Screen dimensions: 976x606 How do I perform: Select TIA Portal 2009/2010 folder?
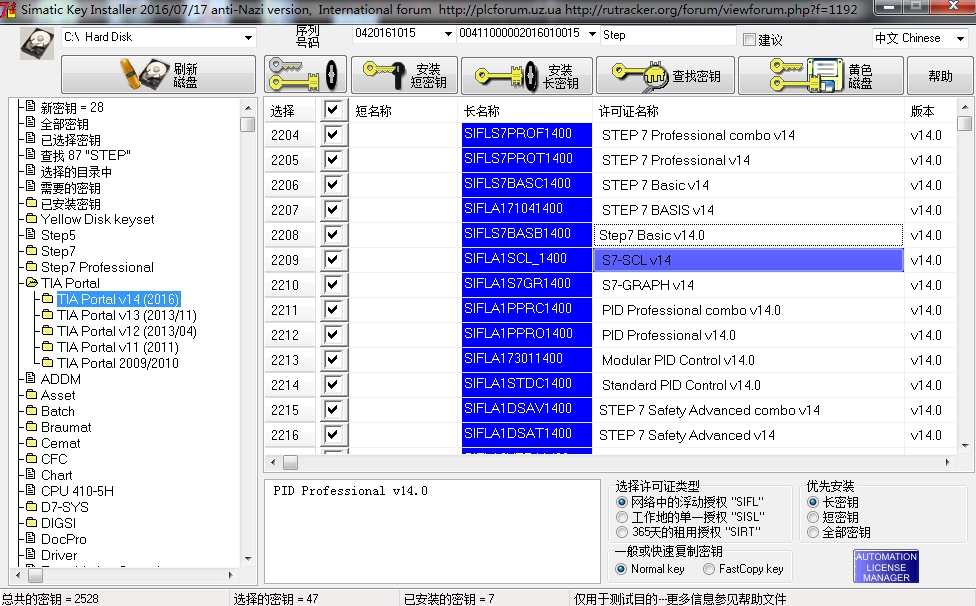(x=118, y=363)
